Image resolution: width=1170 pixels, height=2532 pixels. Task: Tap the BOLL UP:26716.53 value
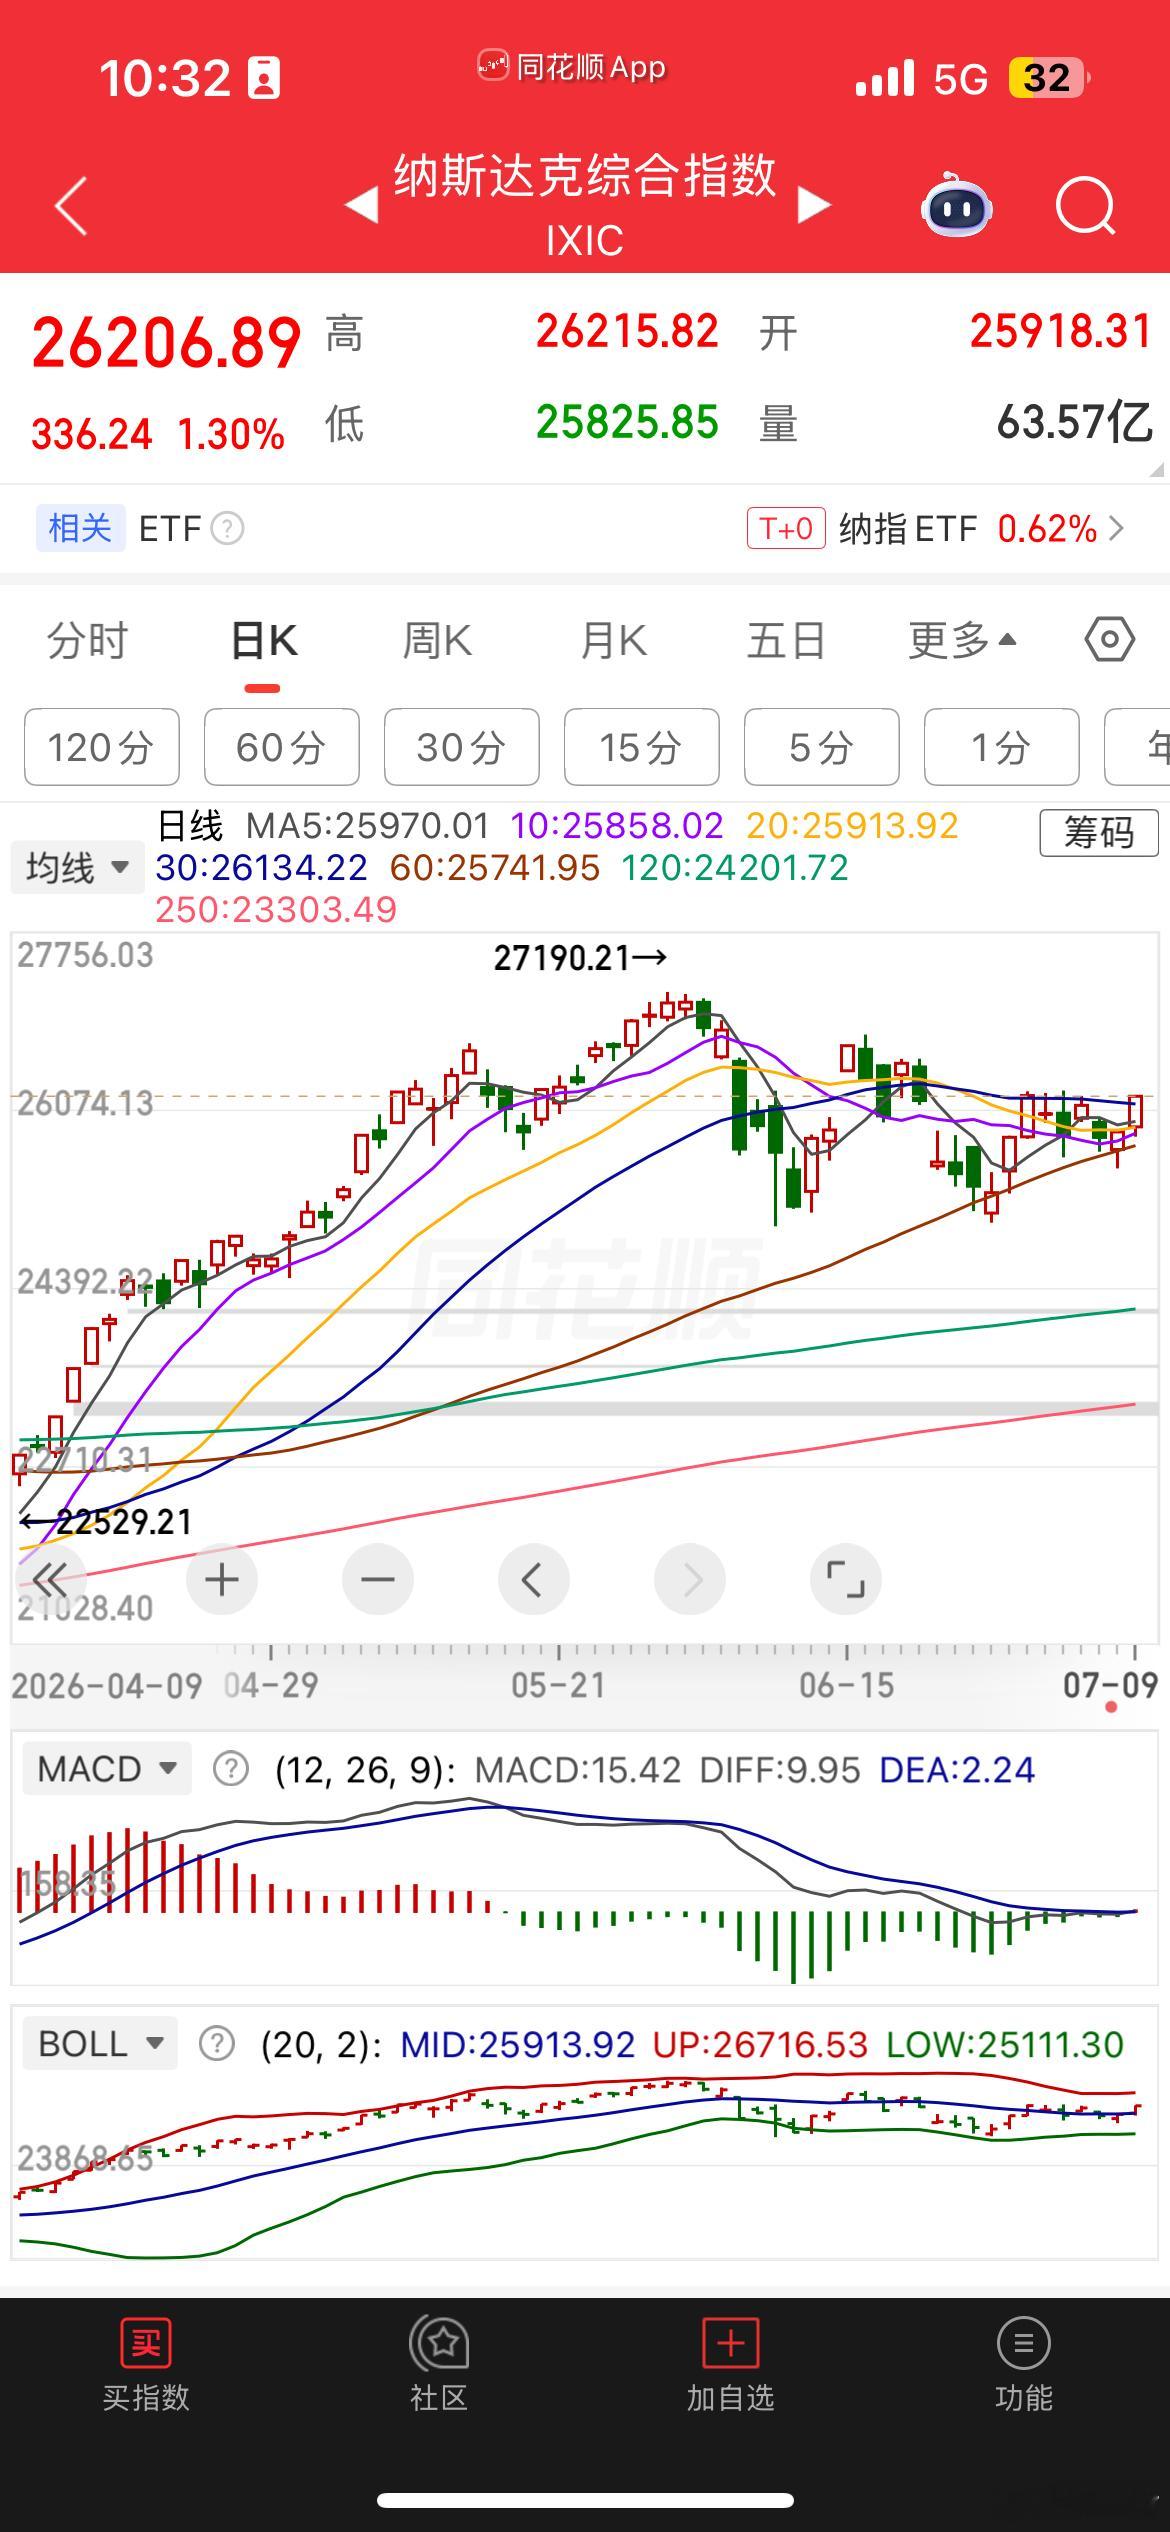[760, 2045]
